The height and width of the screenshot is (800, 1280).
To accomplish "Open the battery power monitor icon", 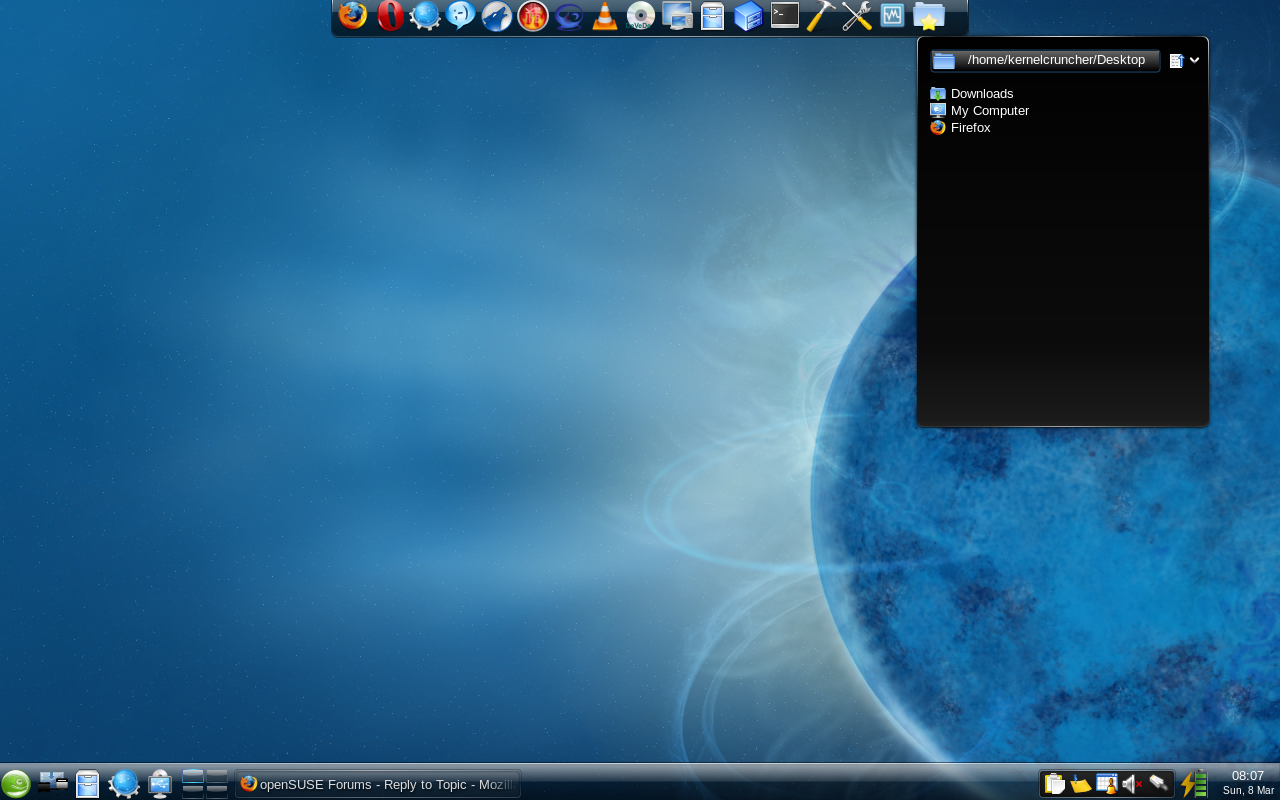I will (x=1194, y=783).
